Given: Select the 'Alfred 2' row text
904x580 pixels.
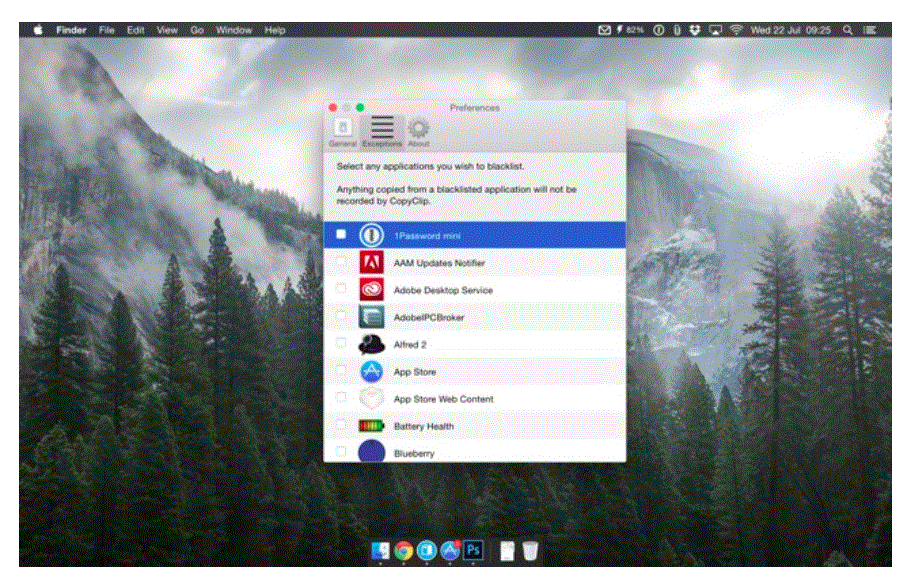Looking at the screenshot, I should (410, 345).
